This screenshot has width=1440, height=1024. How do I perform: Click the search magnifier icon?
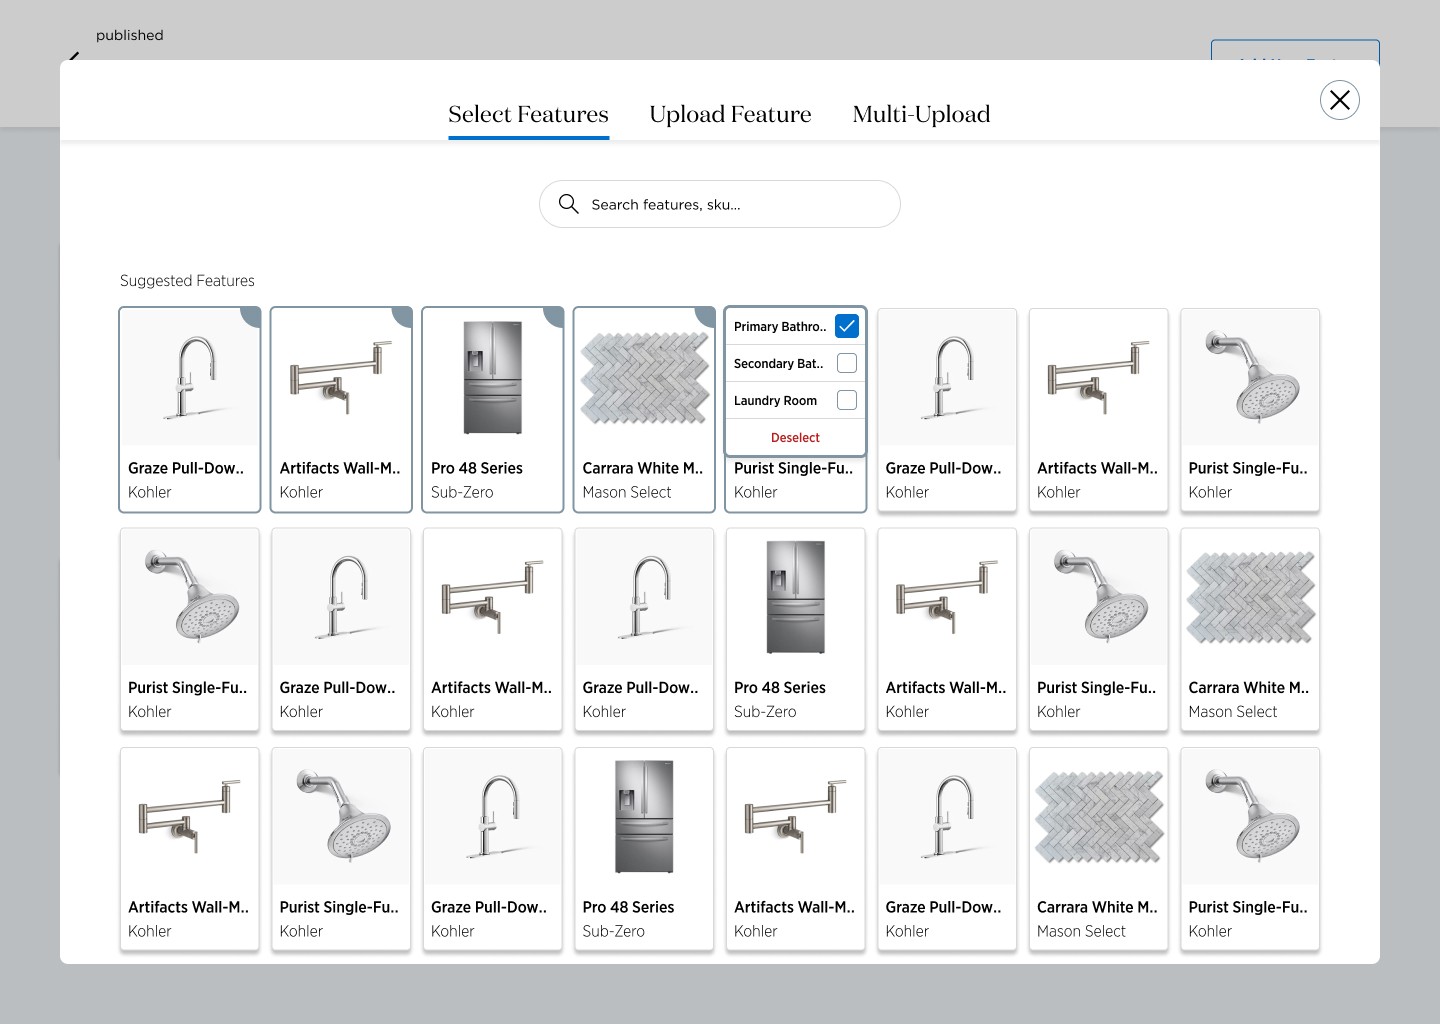[568, 204]
